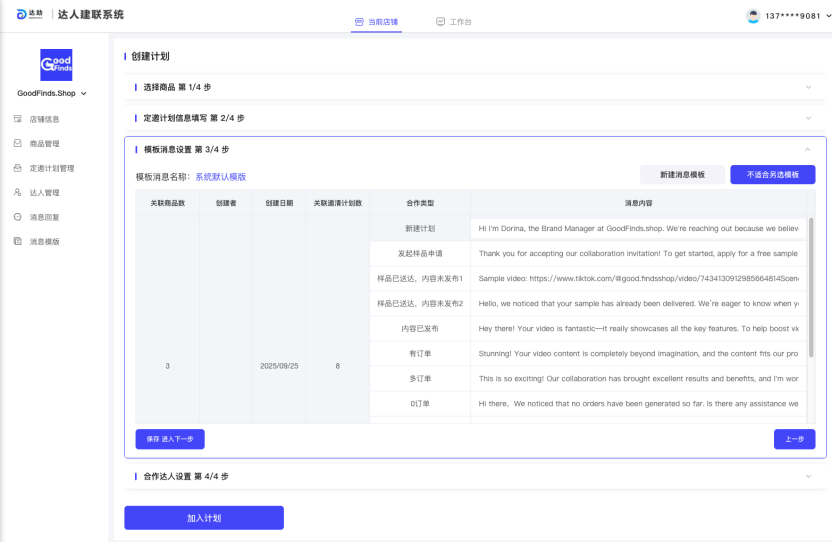Click the product management sidebar icon
Viewport: 832px width, 542px height.
17,144
